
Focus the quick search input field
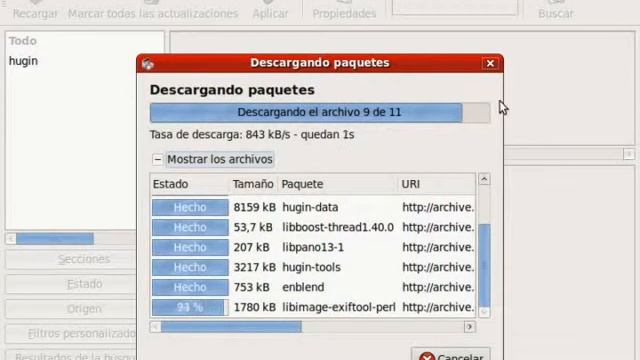coord(455,7)
